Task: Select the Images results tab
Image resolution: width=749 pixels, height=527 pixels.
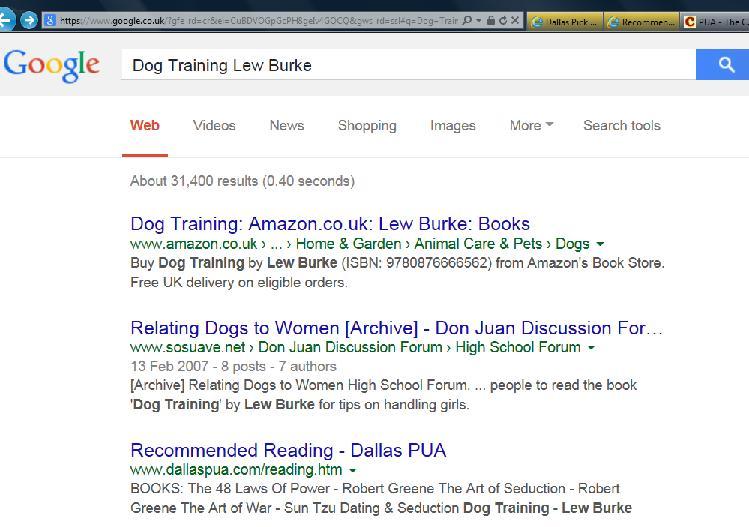Action: point(453,126)
